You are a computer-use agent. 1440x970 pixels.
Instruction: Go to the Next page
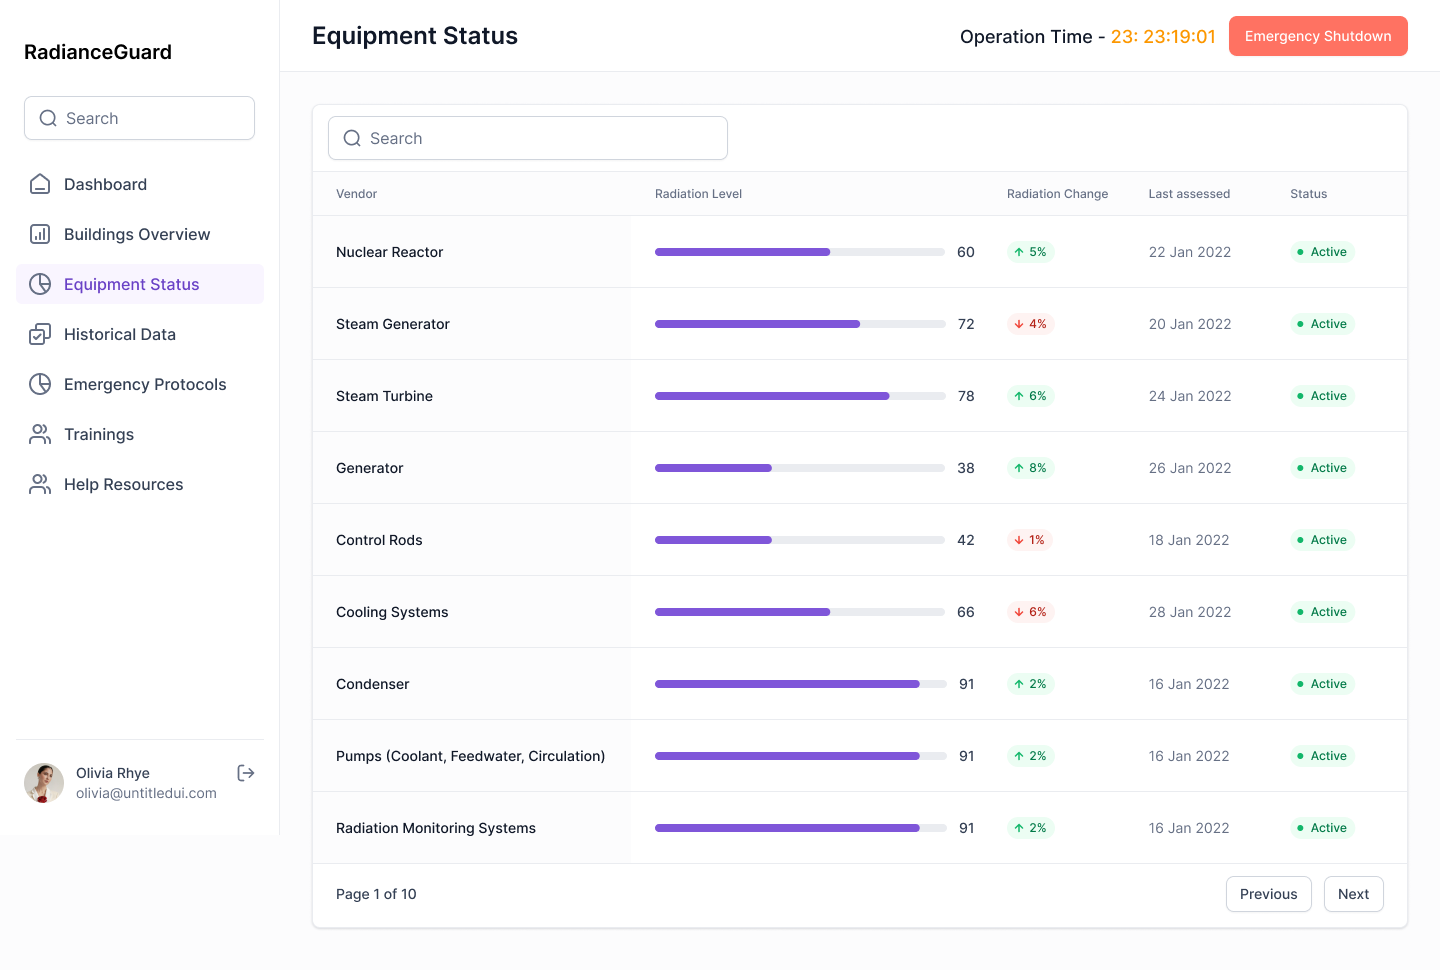1353,894
